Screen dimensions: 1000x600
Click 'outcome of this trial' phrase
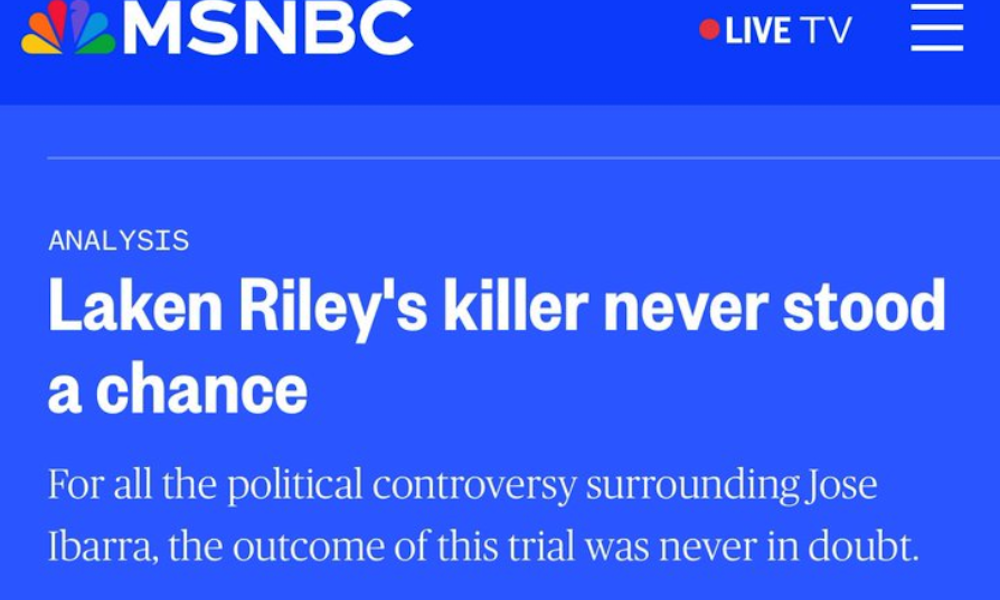404,546
